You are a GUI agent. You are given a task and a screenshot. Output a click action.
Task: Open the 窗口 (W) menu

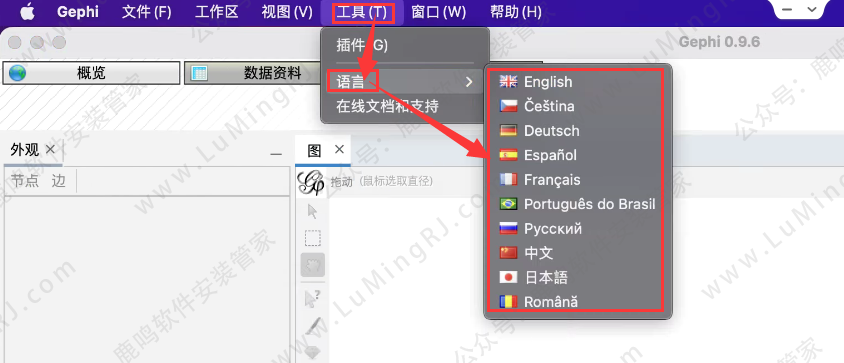coord(439,12)
